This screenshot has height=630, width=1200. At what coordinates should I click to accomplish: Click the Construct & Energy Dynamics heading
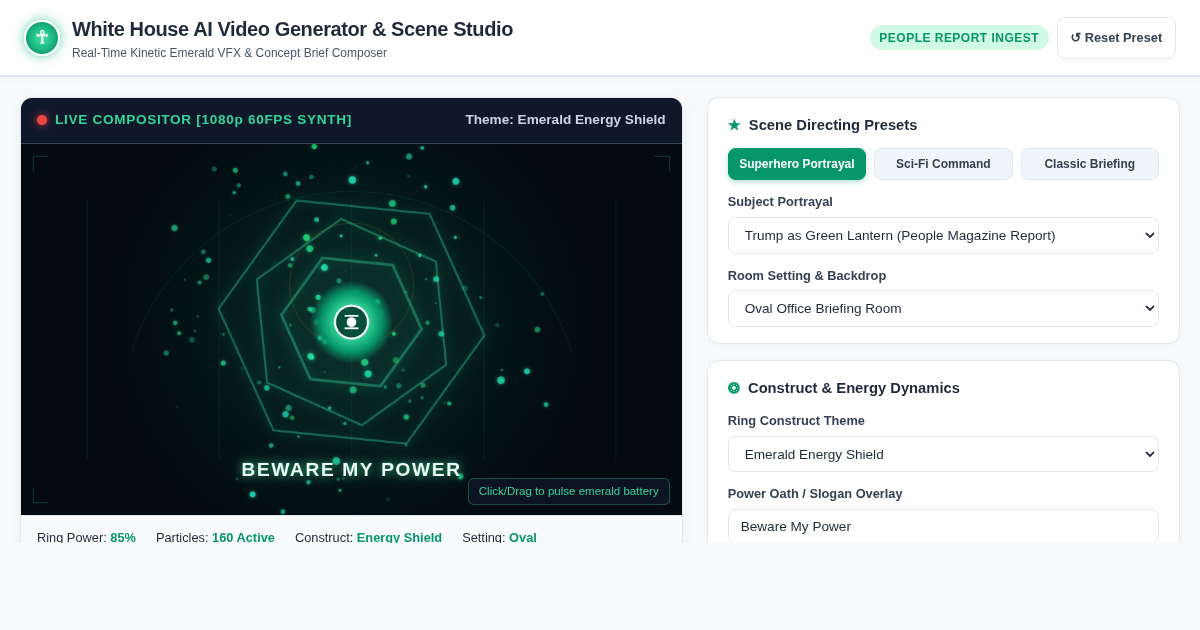pos(854,388)
